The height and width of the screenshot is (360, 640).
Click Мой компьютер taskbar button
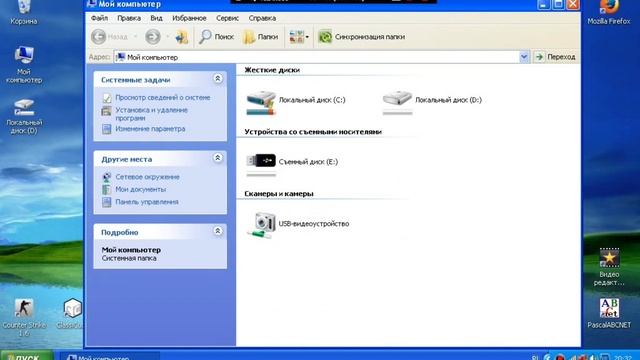(x=109, y=356)
